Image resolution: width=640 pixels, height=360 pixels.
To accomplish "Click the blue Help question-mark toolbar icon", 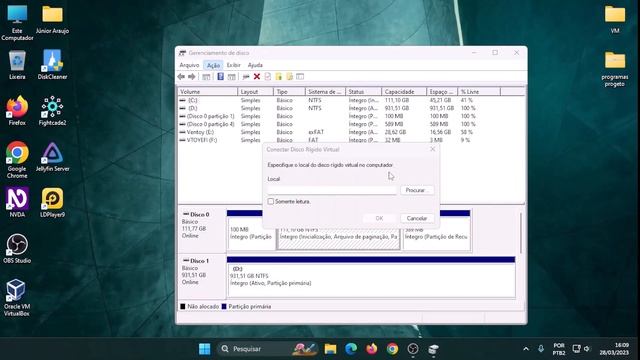I will tap(220, 77).
